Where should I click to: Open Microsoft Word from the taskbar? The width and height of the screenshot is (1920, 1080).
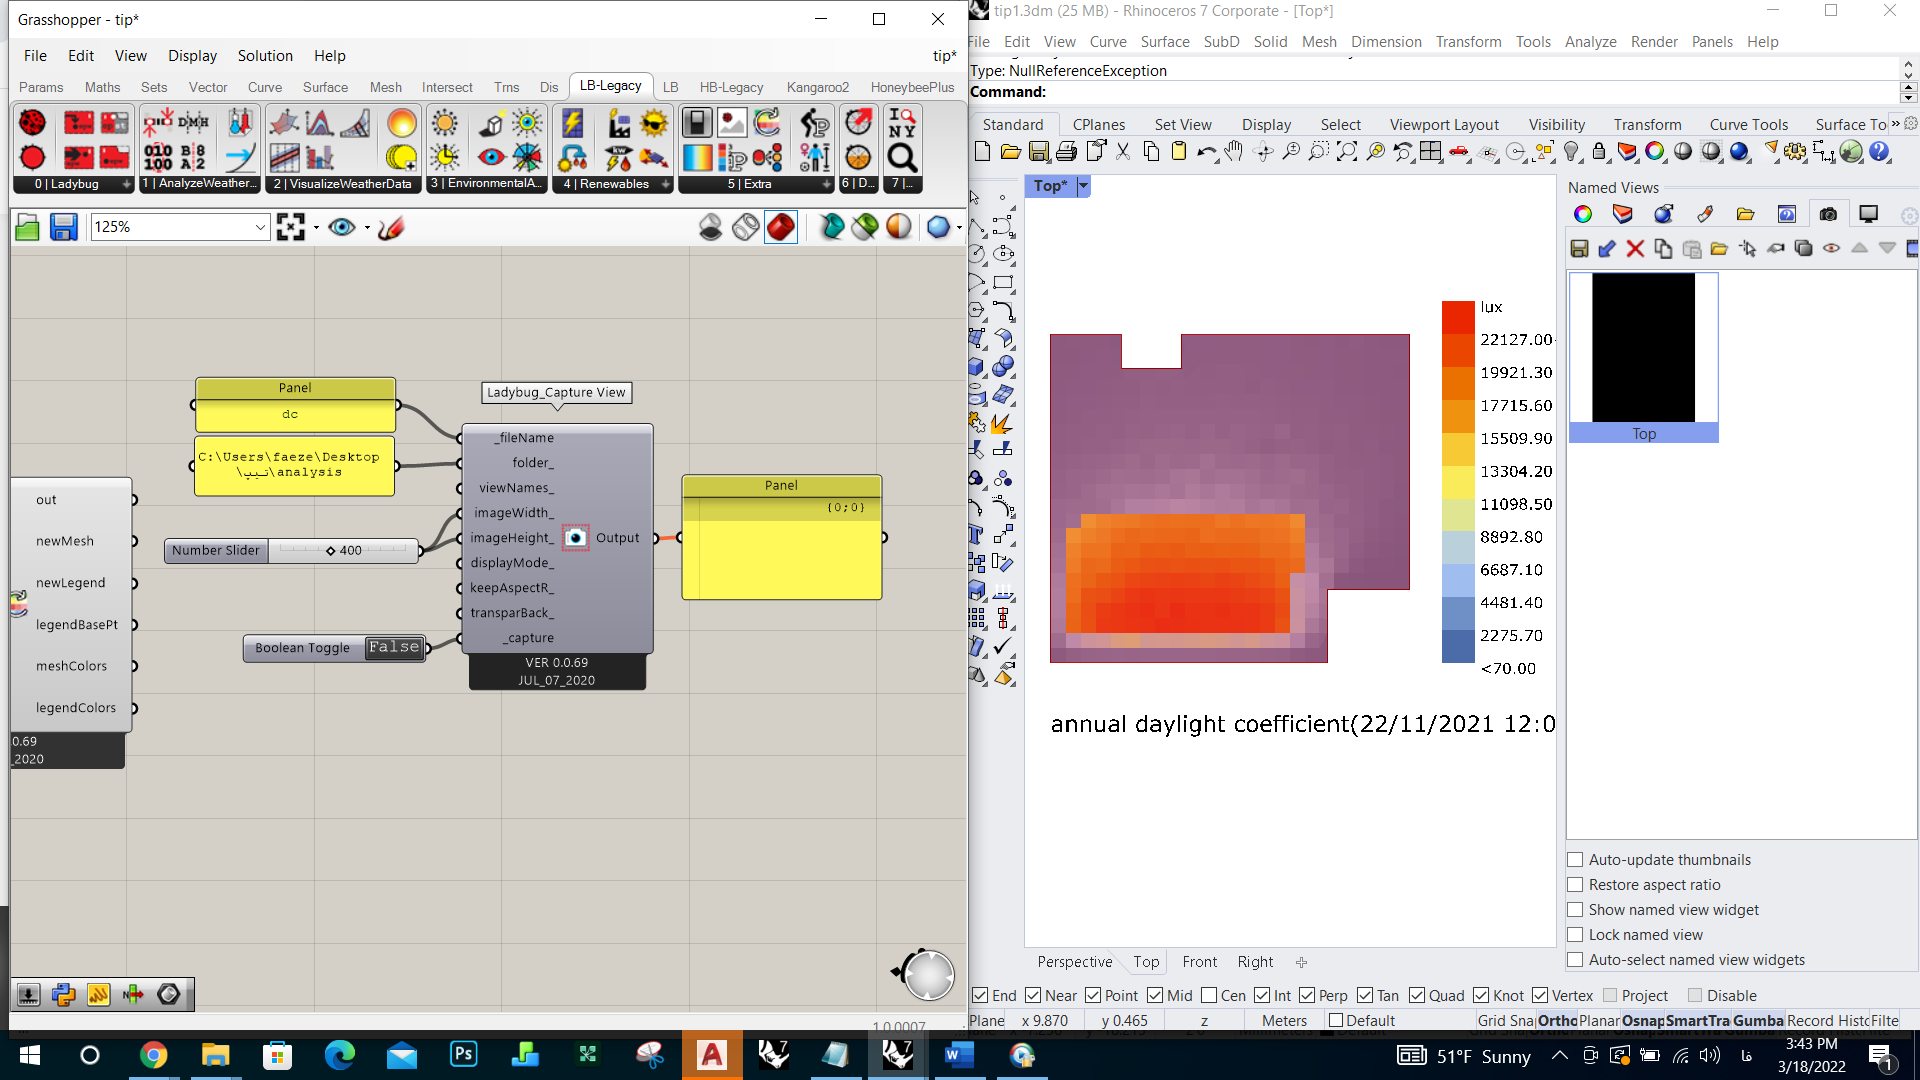click(x=959, y=1055)
